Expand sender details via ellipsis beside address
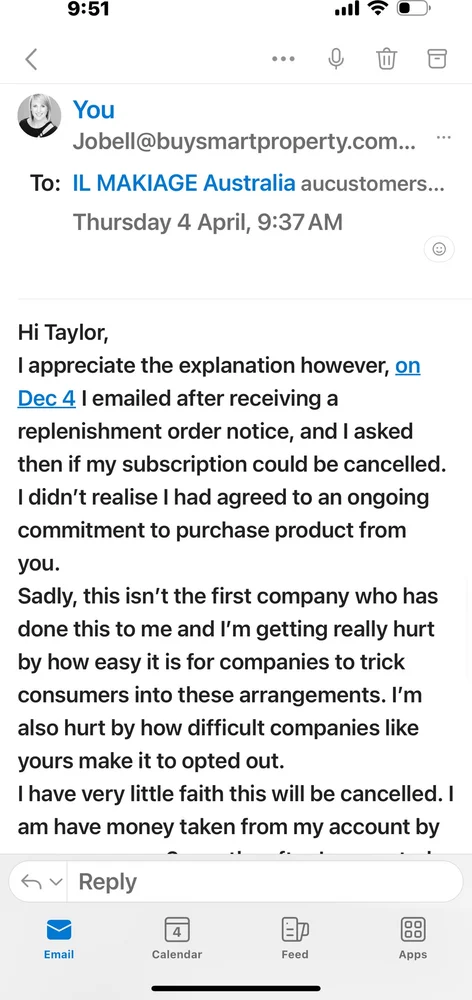The image size is (472, 1000). coord(444,137)
